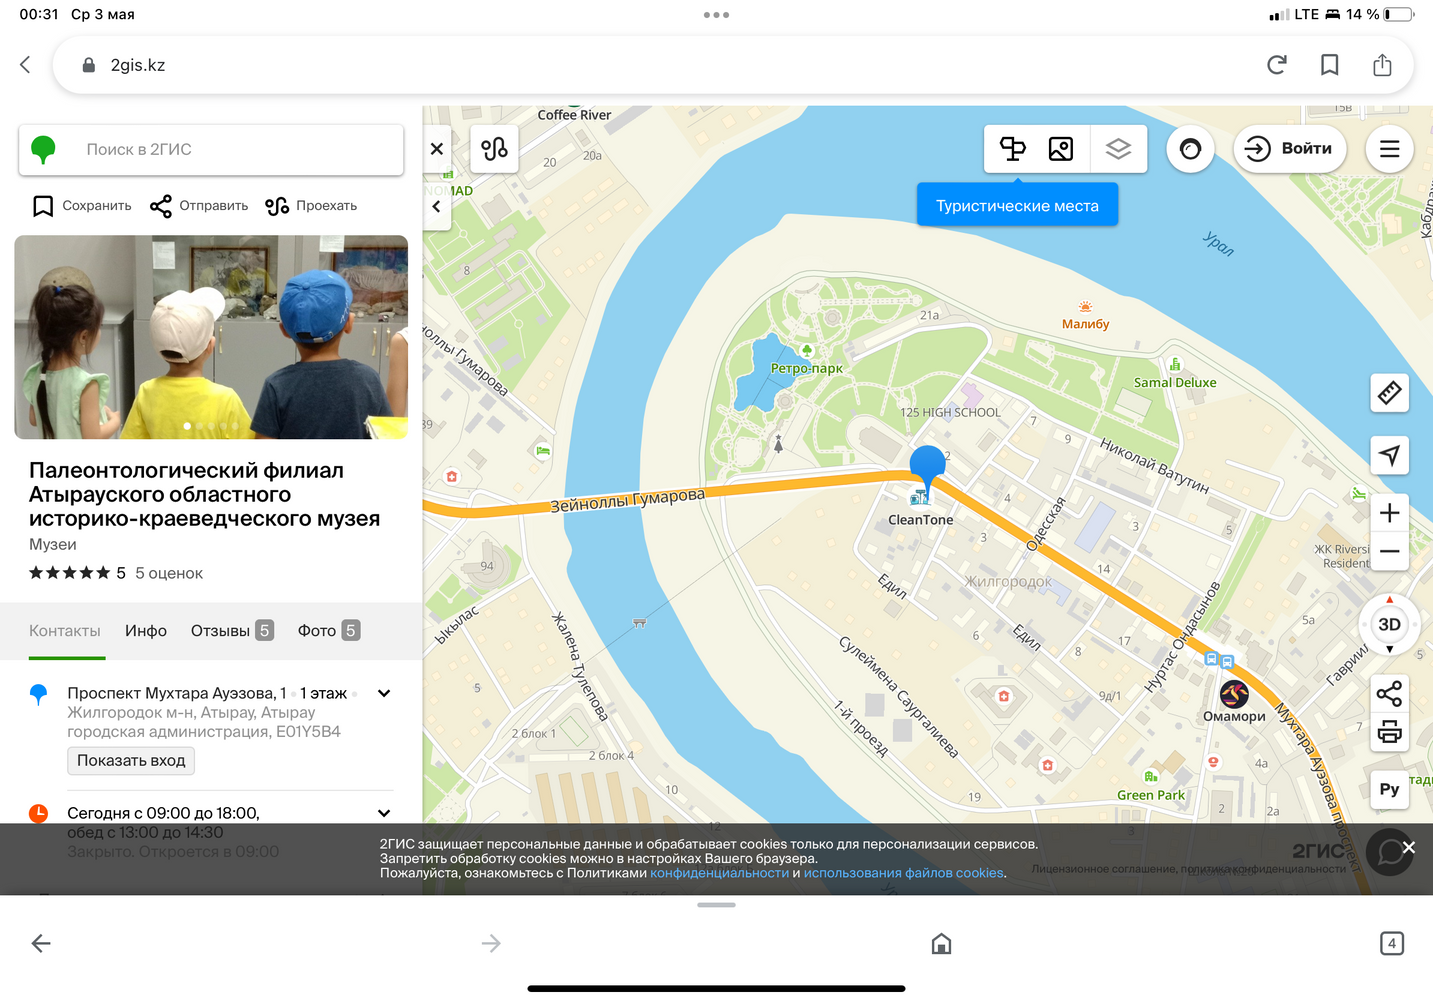Viewport: 1433px width, 1001px height.
Task: Expand the address details chevron
Action: point(384,693)
